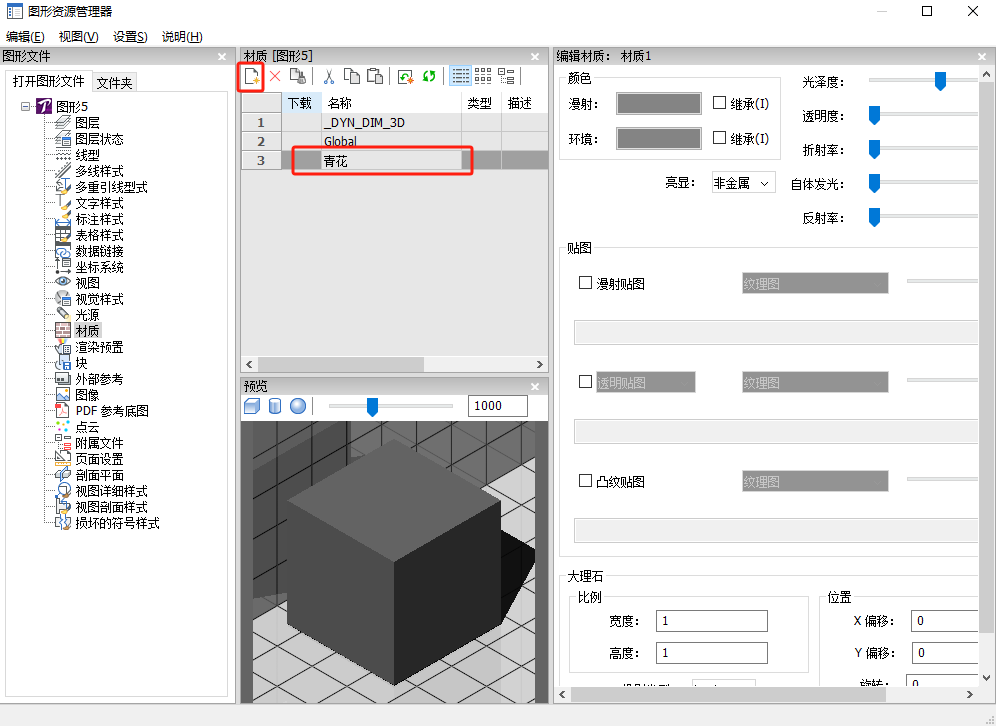
Task: Click the new material icon
Action: point(252,77)
